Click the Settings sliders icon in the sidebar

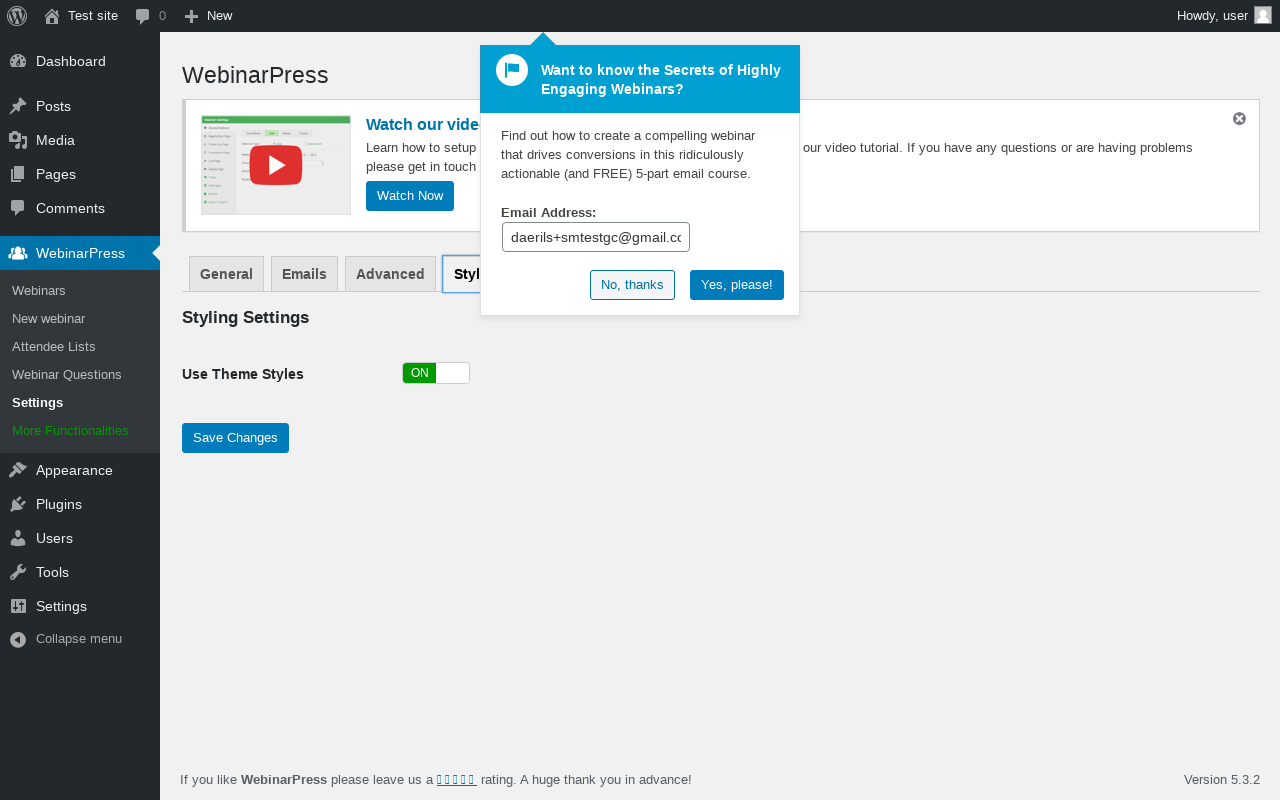[18, 606]
